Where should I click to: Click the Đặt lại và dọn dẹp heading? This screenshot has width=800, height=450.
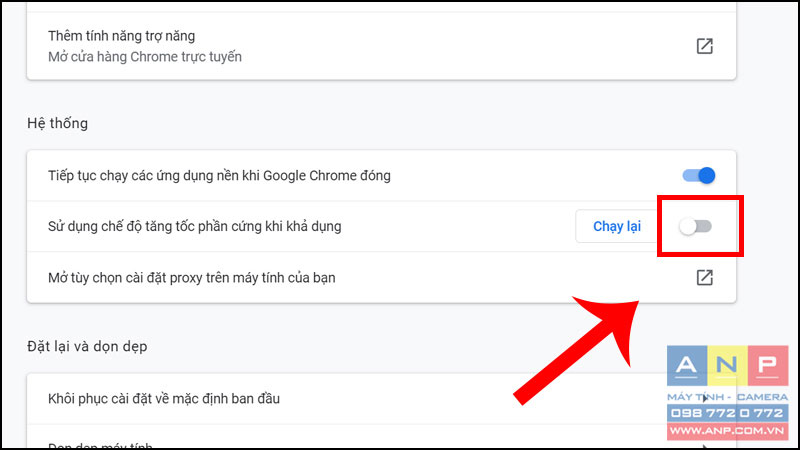87,346
